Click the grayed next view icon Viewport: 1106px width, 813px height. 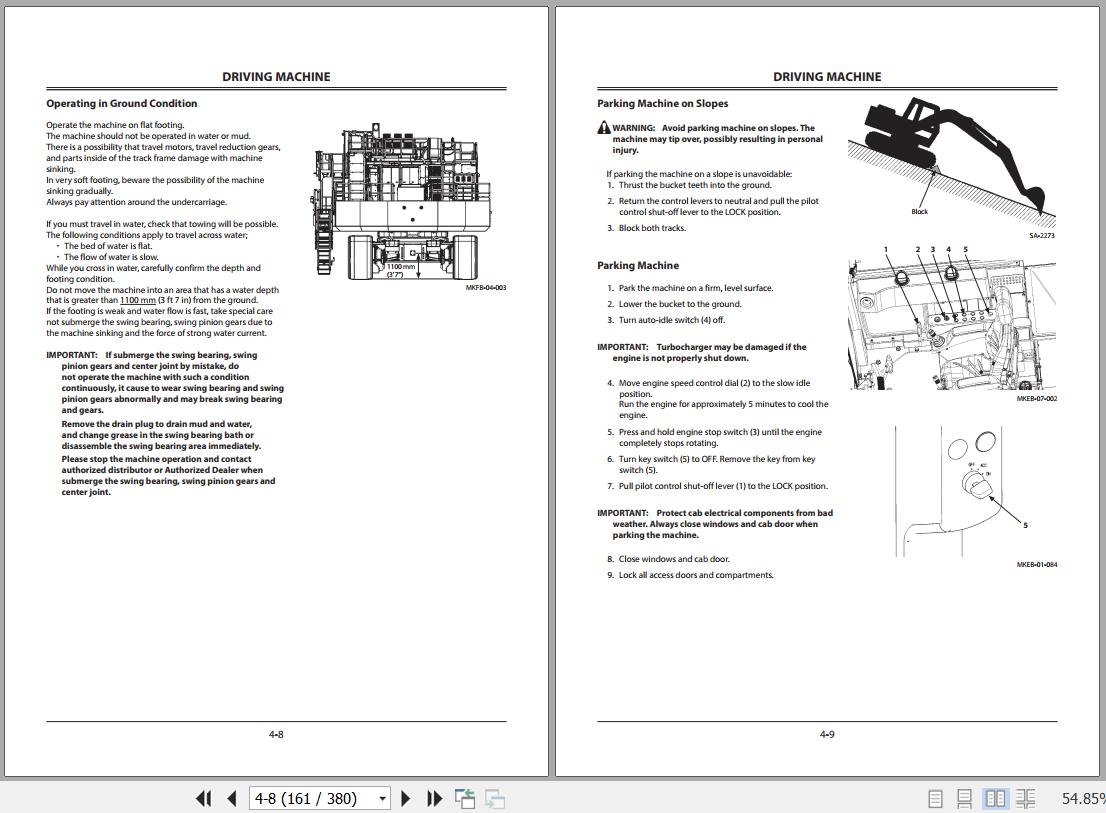click(x=494, y=798)
